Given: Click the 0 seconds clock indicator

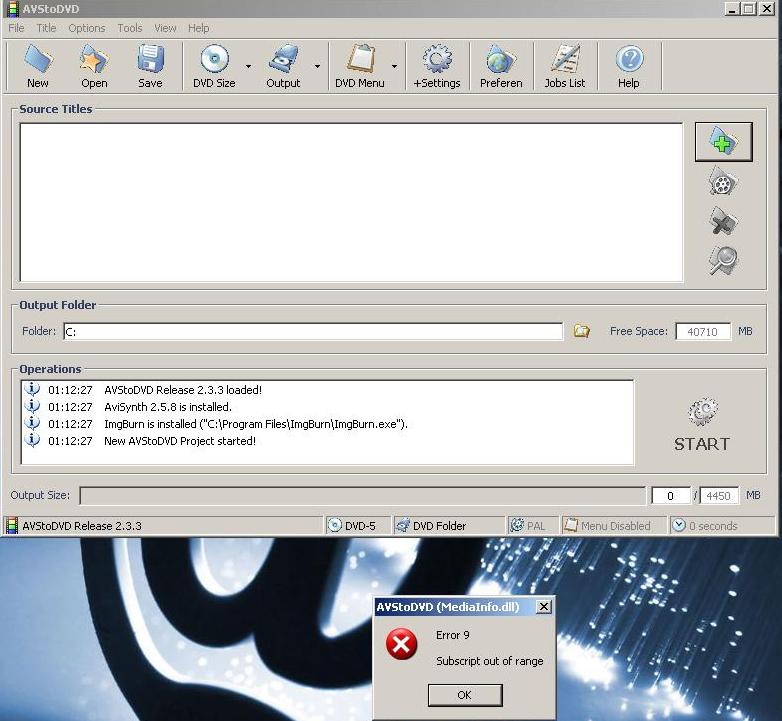Looking at the screenshot, I should pos(722,526).
